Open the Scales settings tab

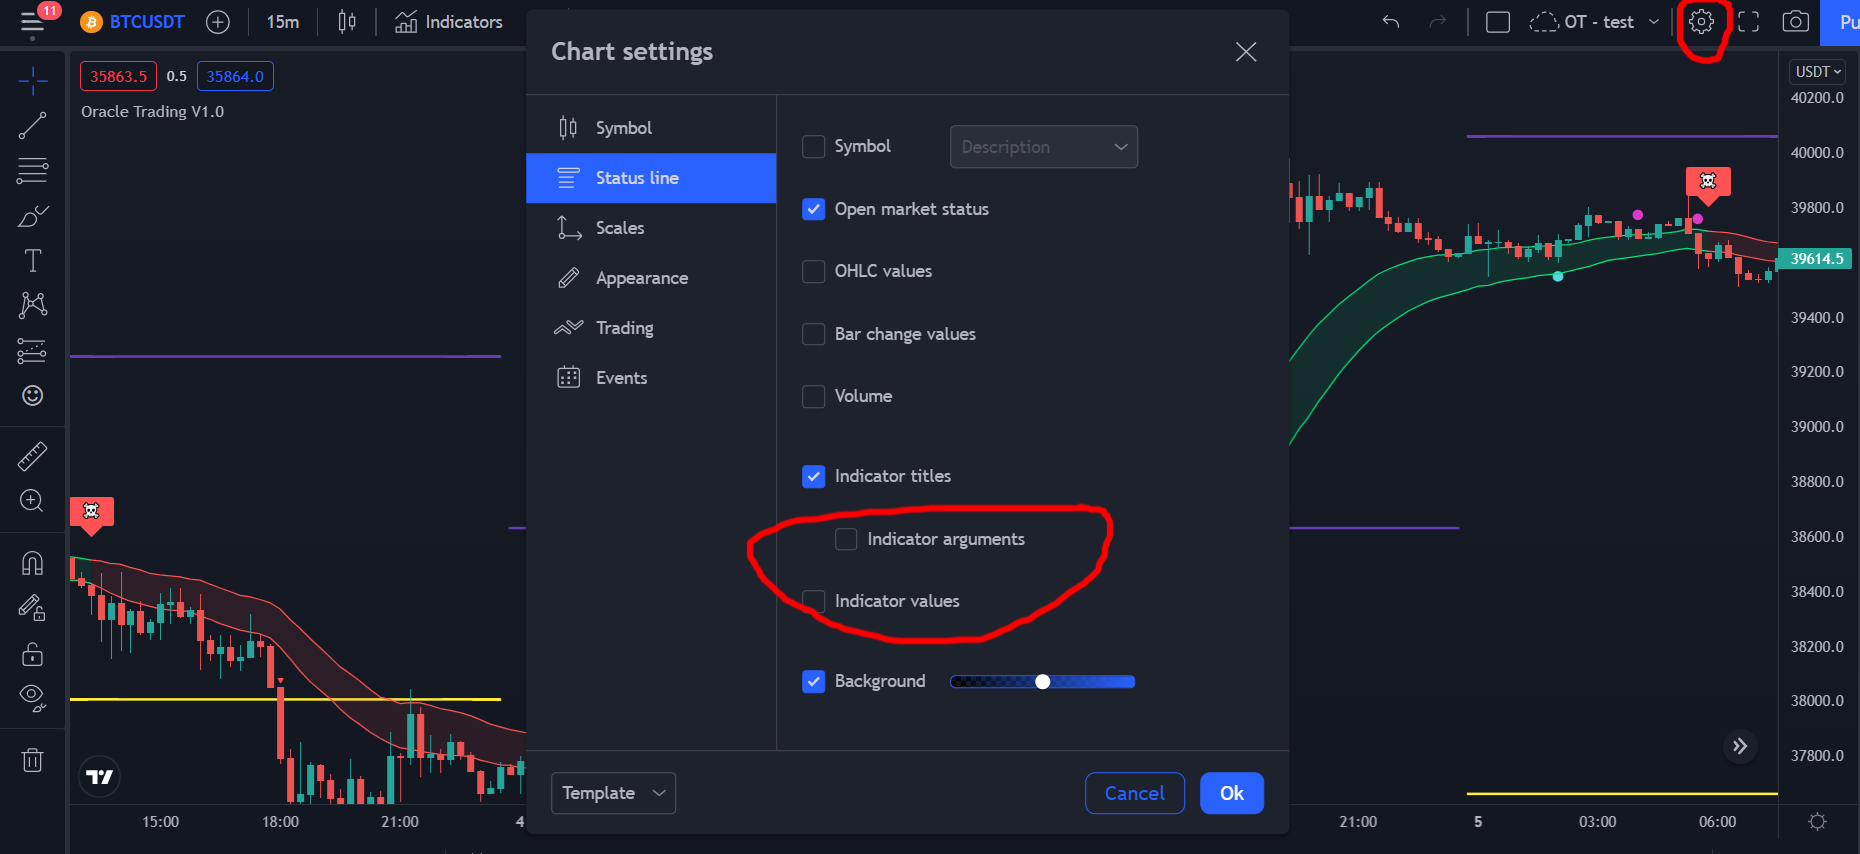[x=619, y=228]
